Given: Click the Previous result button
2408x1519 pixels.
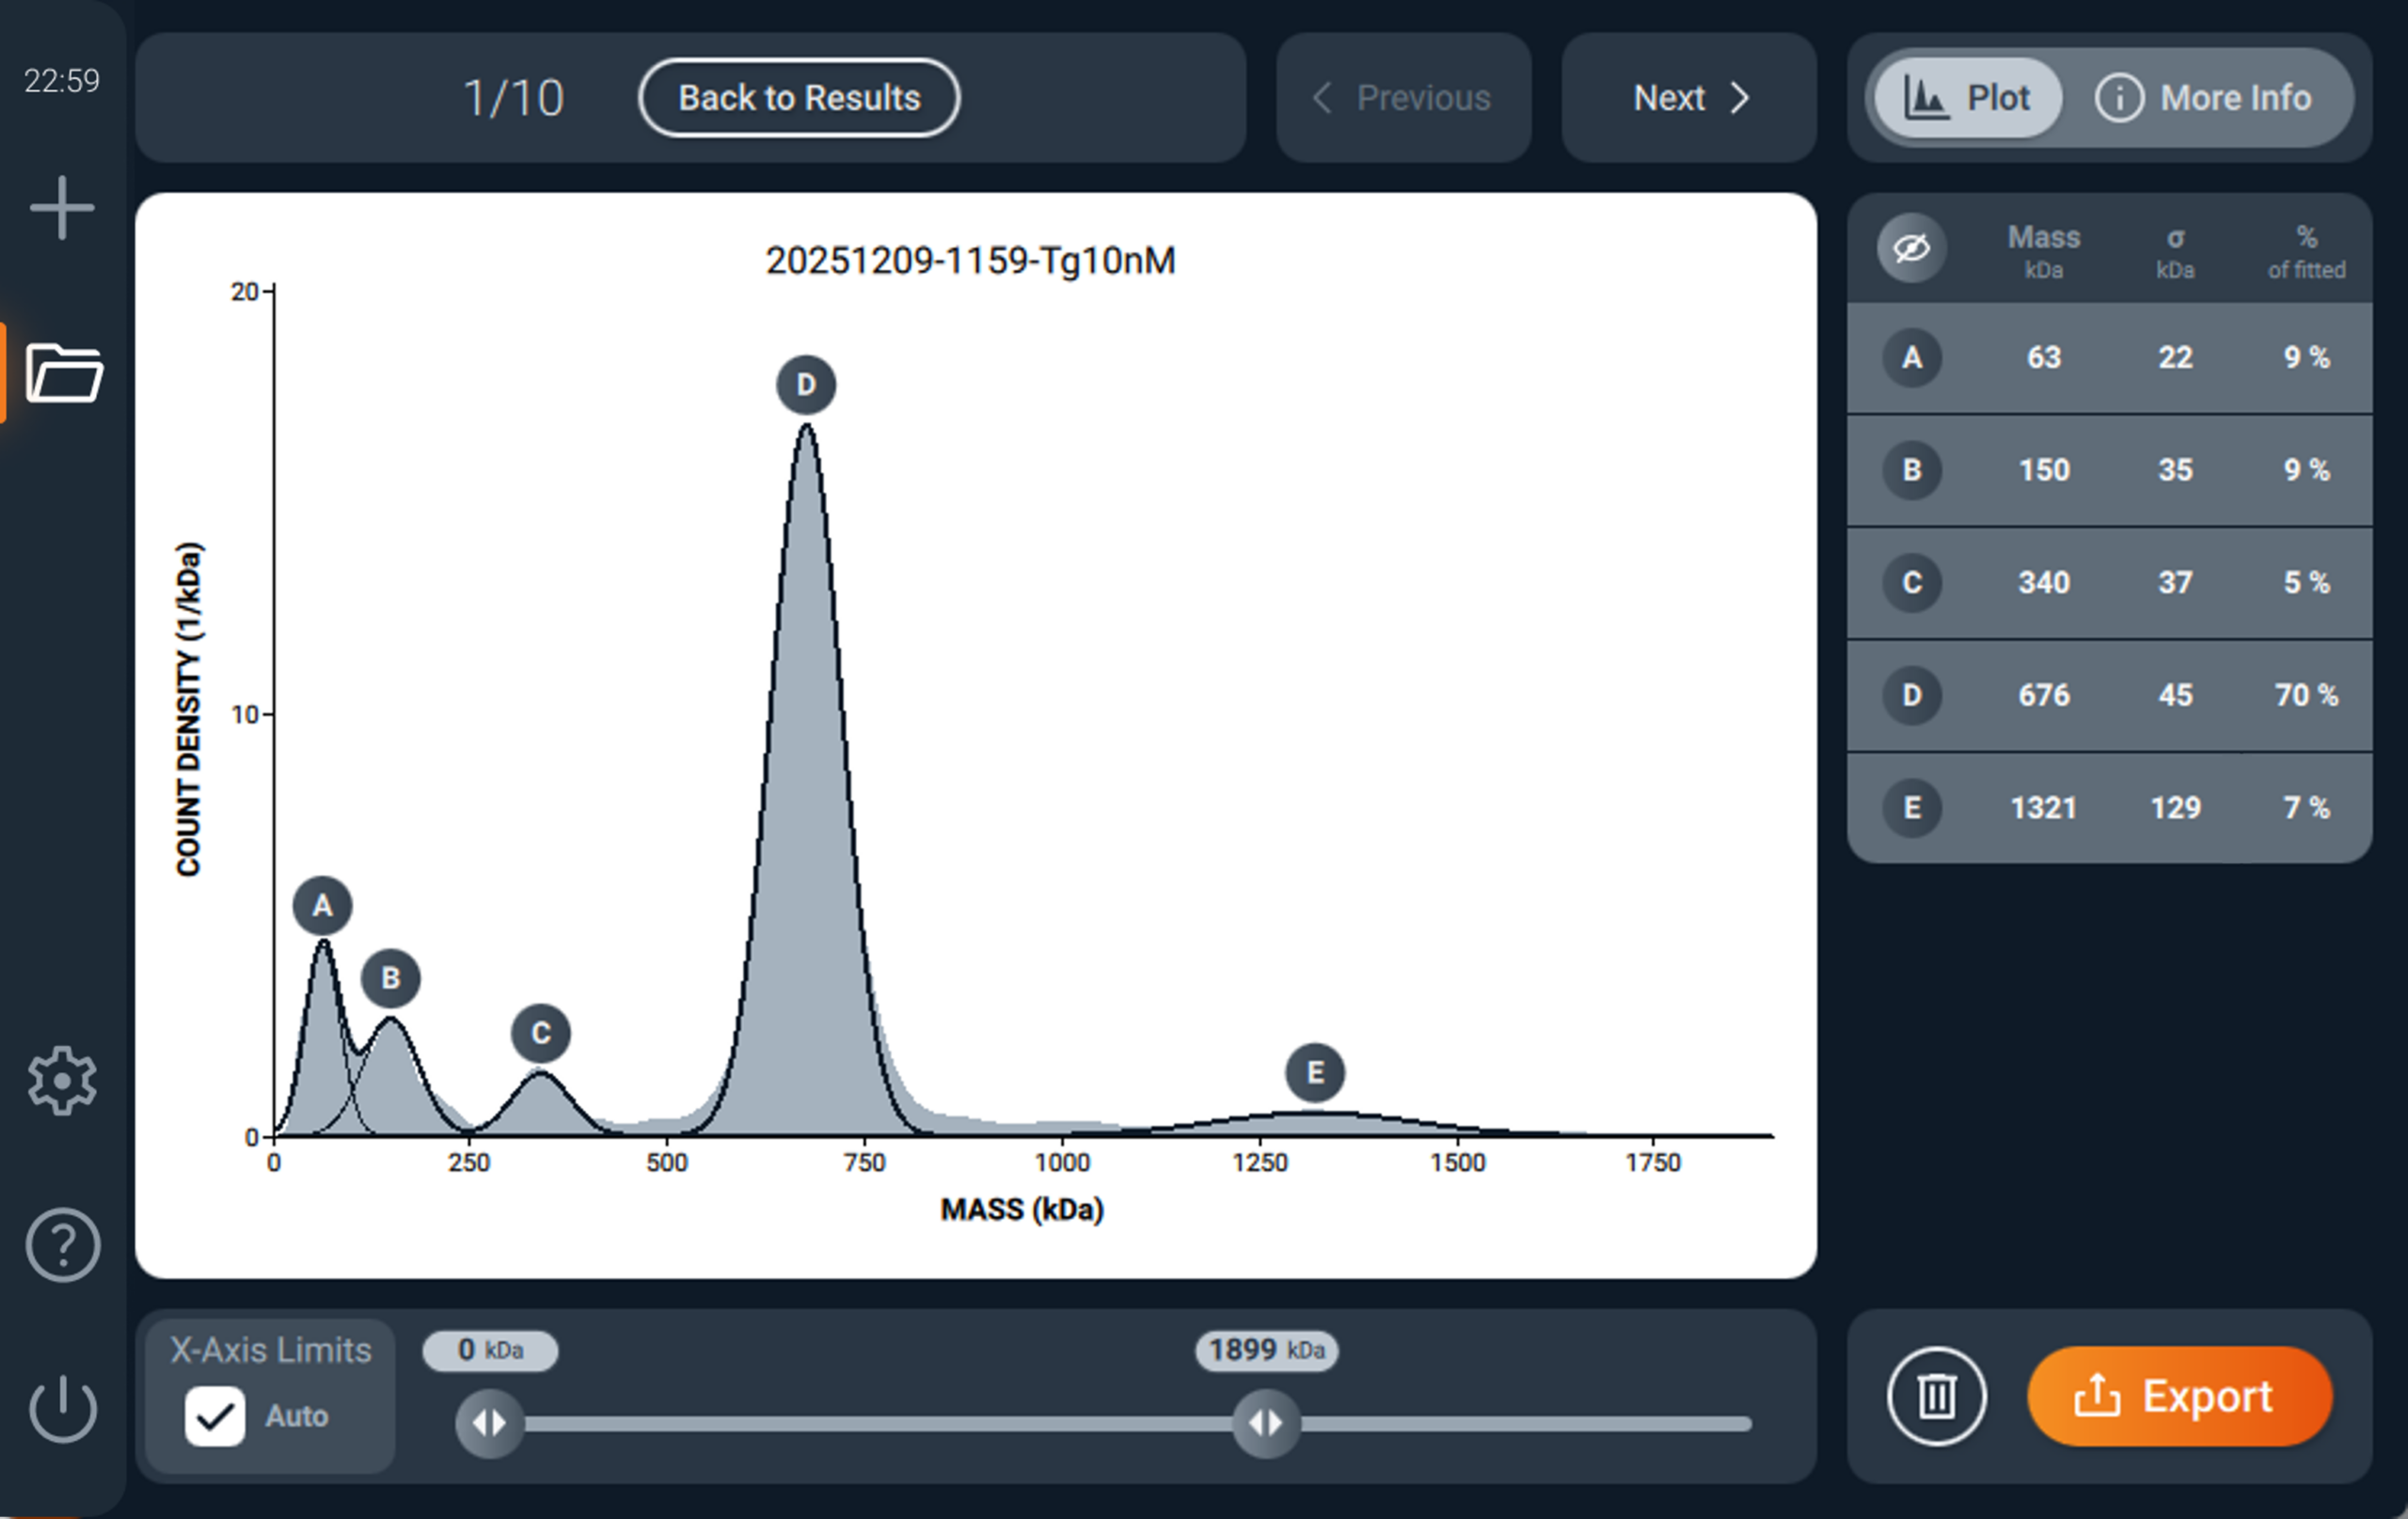Looking at the screenshot, I should click(1403, 98).
